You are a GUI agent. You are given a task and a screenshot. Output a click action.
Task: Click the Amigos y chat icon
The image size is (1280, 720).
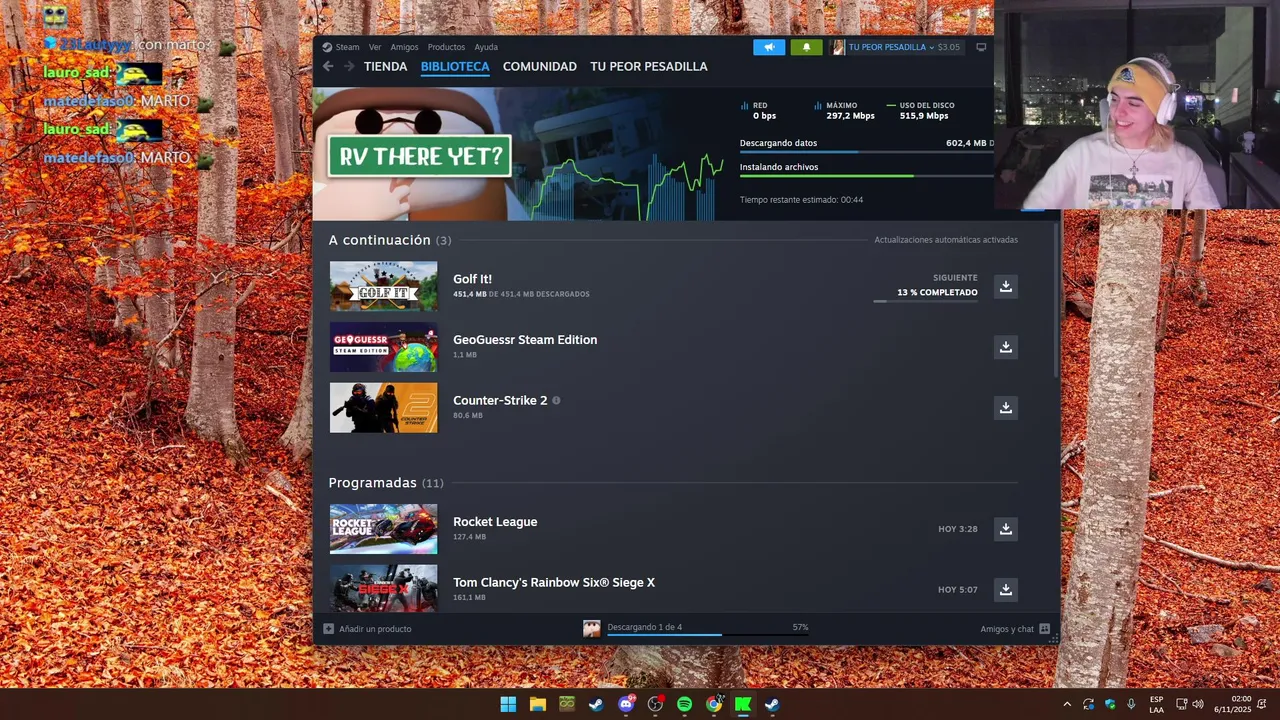1044,629
